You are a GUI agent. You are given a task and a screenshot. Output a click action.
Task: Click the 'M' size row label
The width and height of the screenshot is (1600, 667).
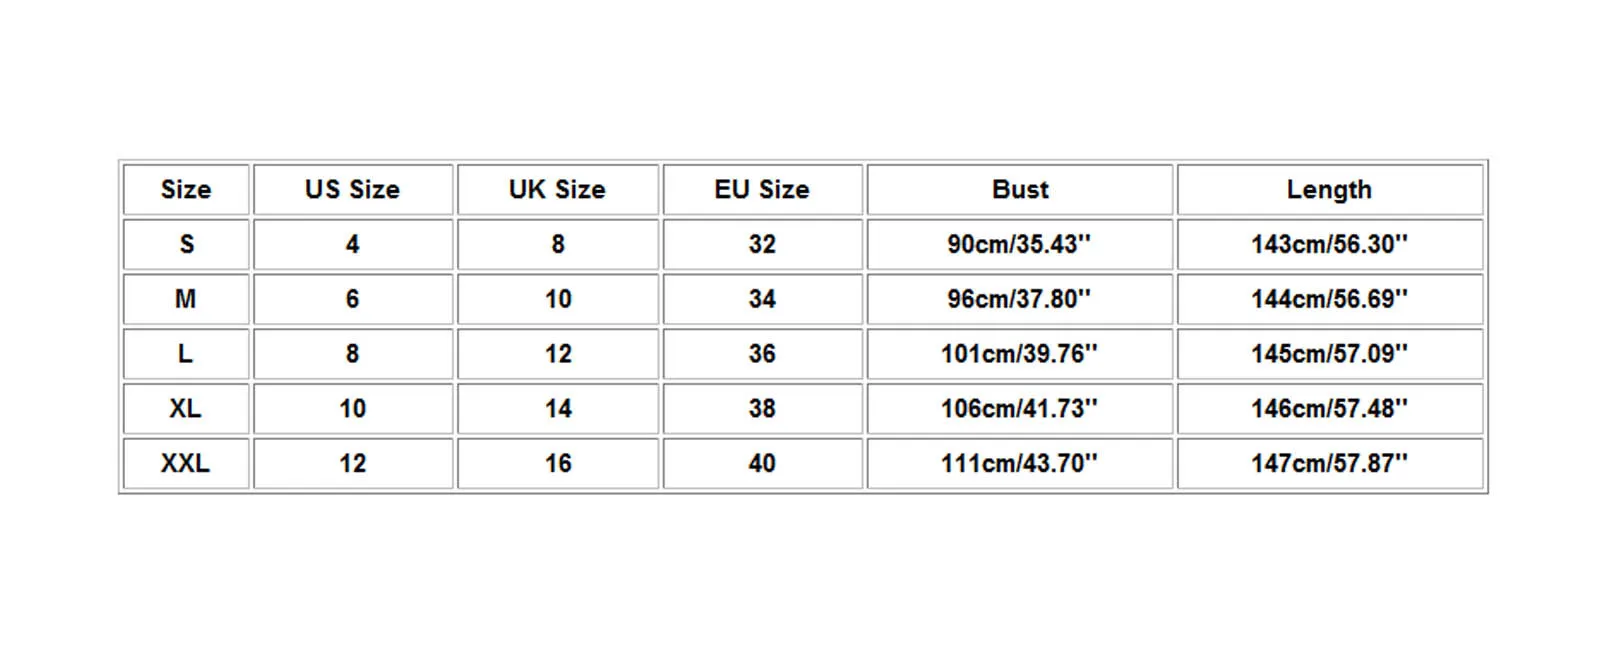coord(186,299)
